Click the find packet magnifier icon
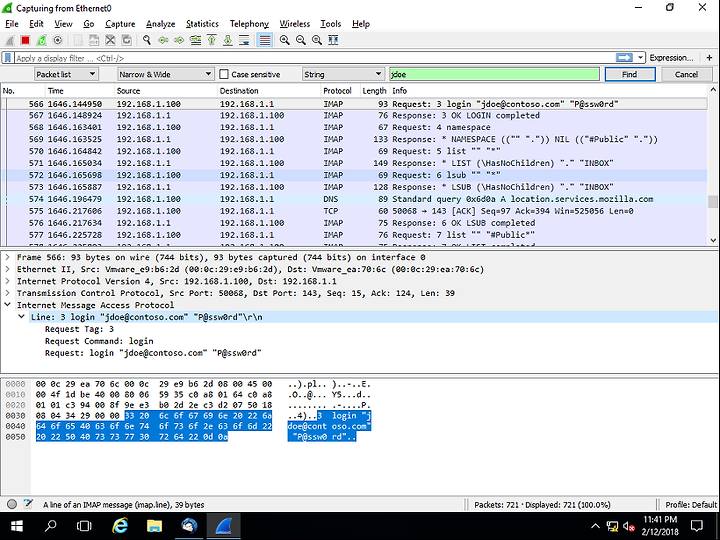 [x=146, y=40]
